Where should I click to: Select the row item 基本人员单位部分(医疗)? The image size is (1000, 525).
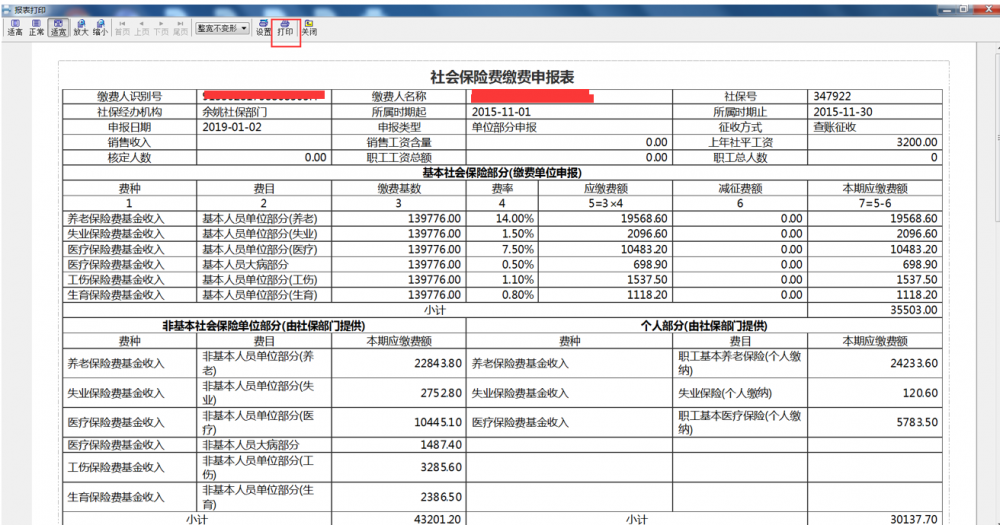pyautogui.click(x=260, y=249)
